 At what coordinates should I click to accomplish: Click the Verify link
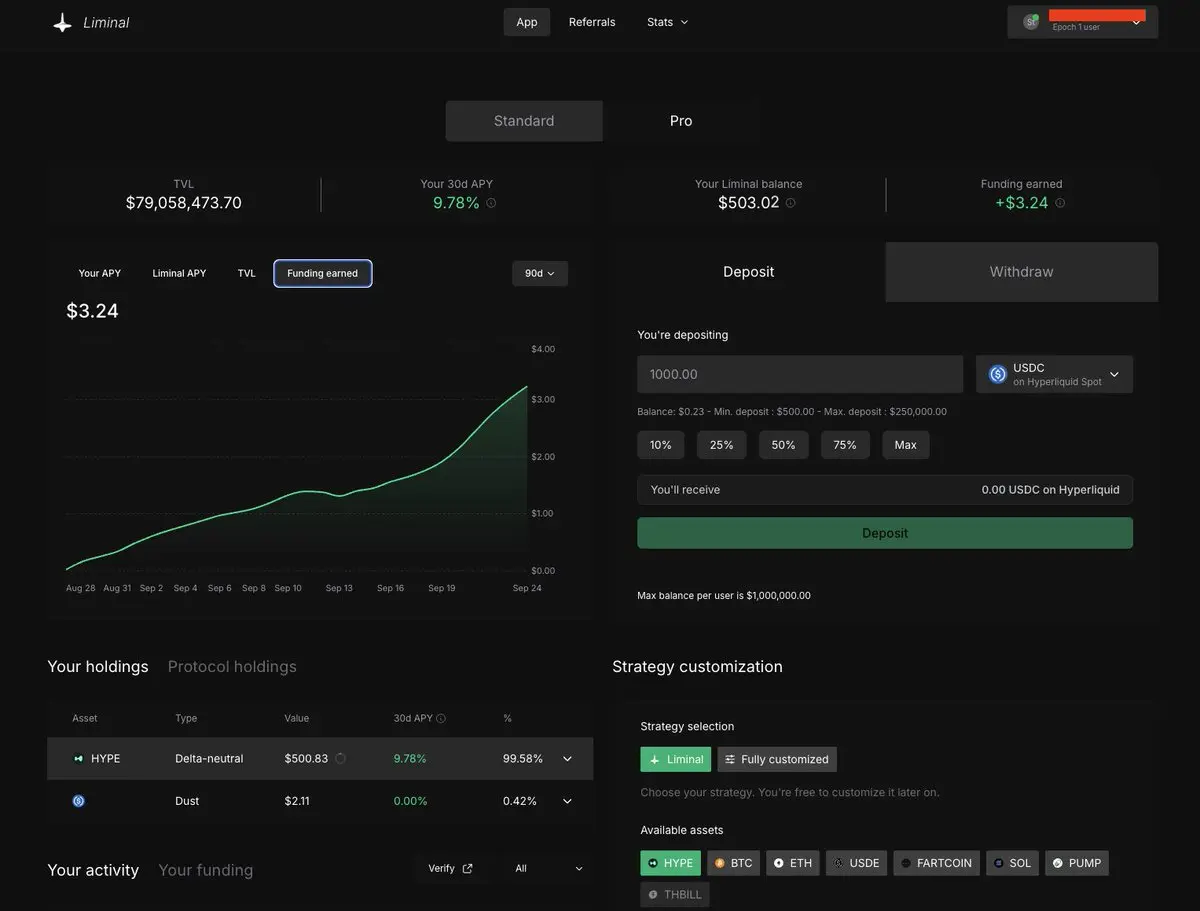[451, 868]
